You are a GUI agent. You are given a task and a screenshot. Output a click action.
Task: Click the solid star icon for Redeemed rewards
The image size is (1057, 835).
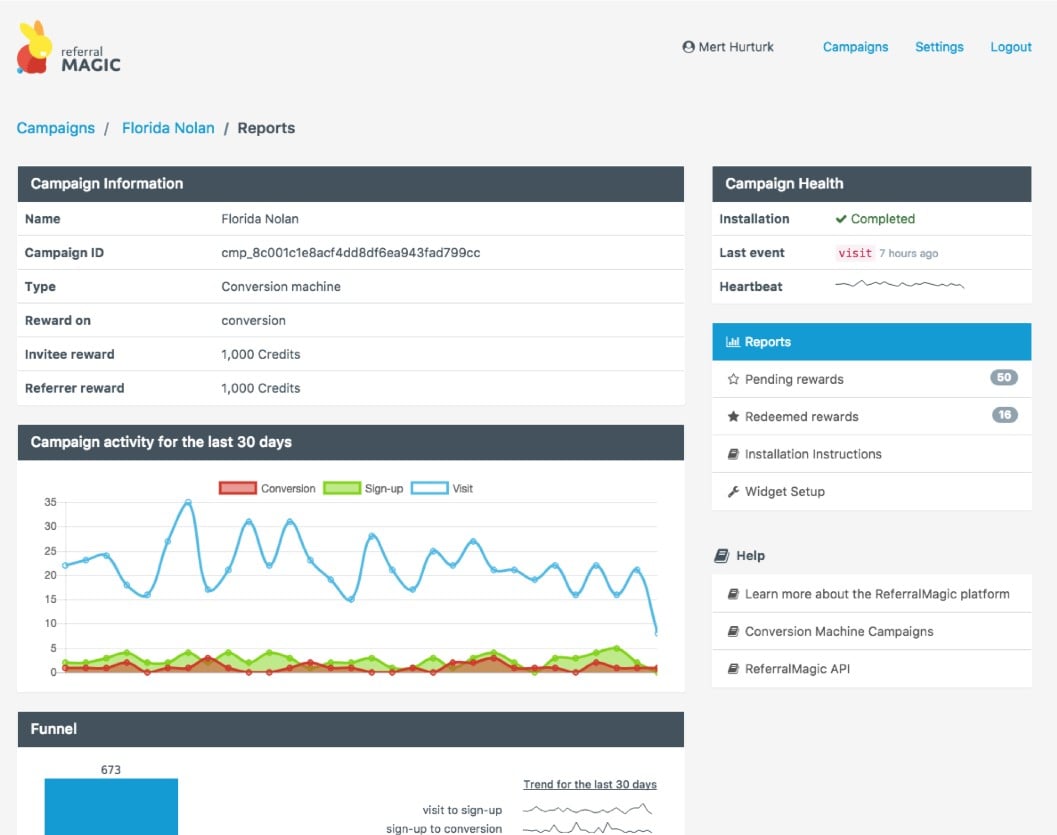[733, 416]
